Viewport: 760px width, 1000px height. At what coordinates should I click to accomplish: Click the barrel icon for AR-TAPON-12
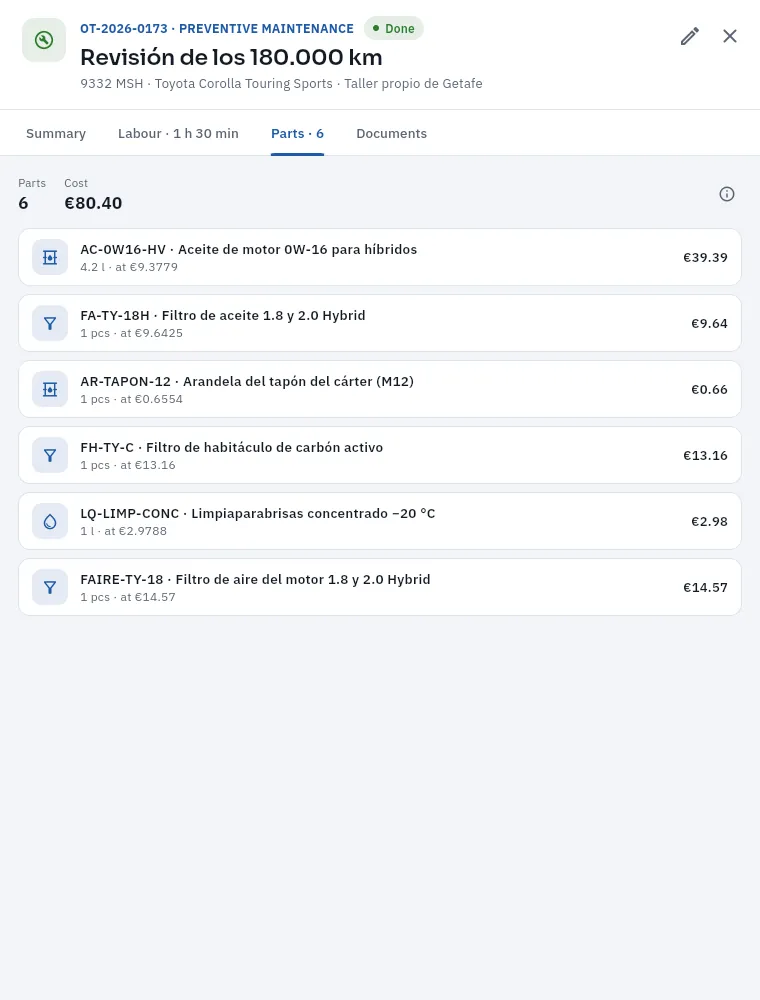50,389
